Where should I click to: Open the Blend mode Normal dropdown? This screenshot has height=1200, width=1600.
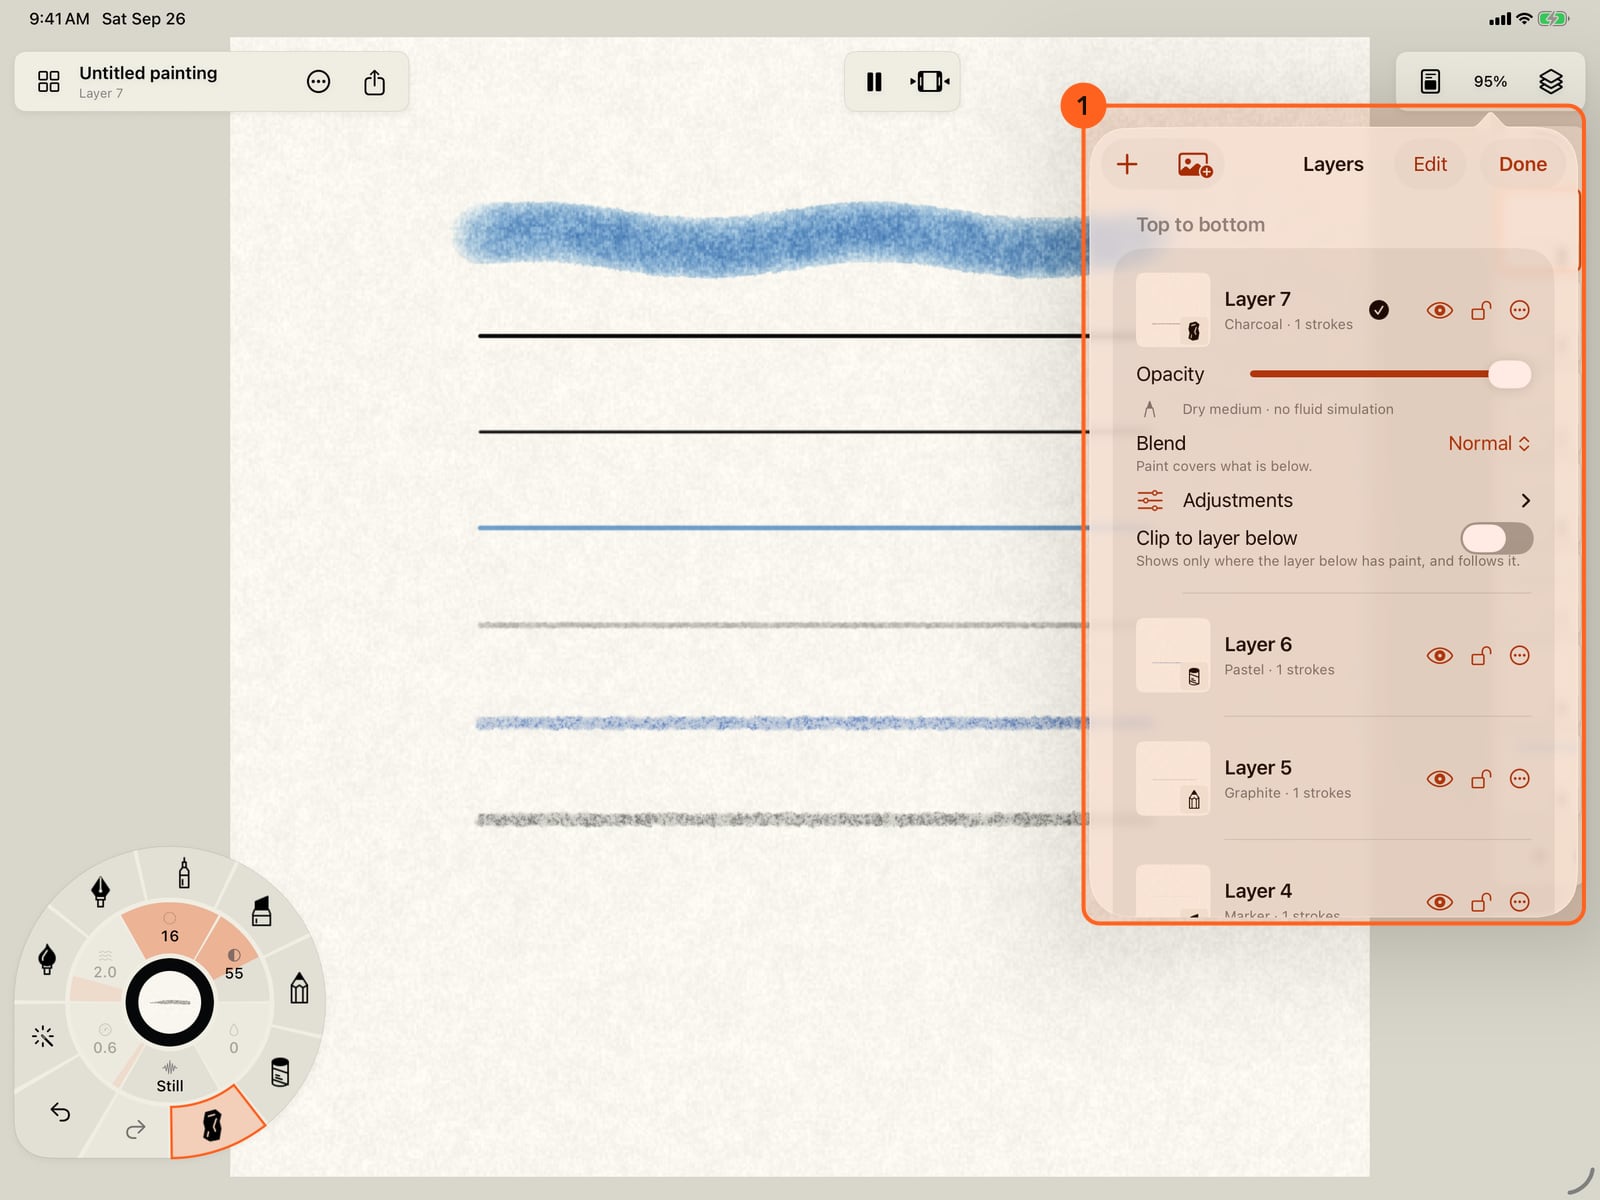coord(1489,443)
